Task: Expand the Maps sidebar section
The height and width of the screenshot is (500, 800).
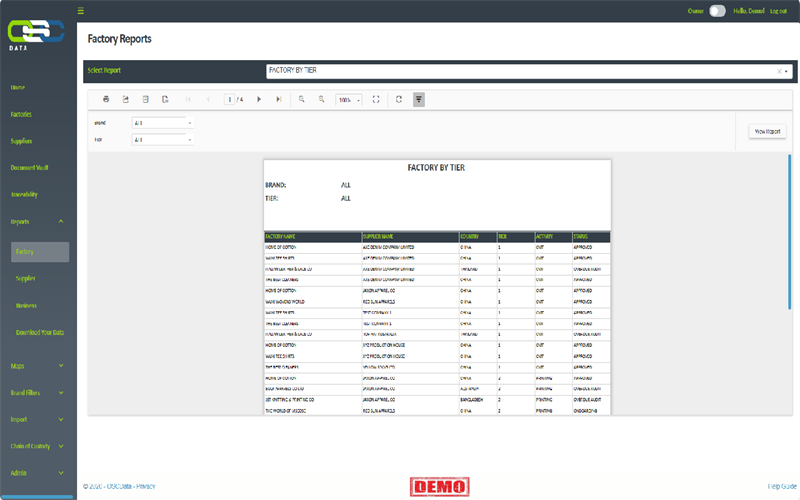Action: [61, 366]
